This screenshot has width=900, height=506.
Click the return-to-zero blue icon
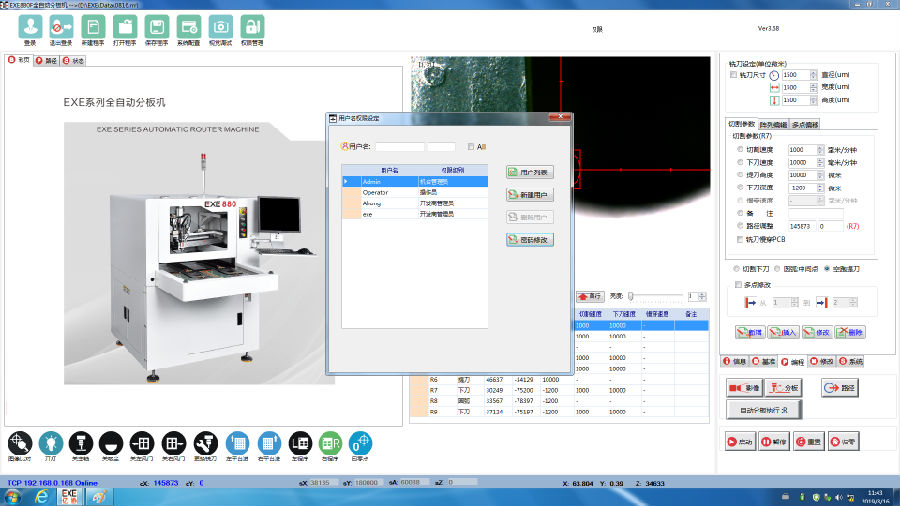(x=361, y=443)
